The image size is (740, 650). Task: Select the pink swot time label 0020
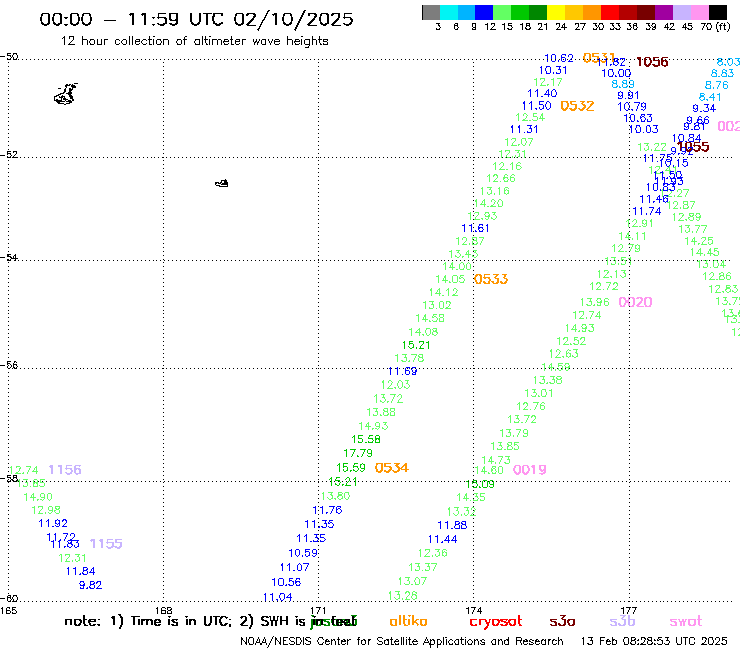(x=635, y=302)
